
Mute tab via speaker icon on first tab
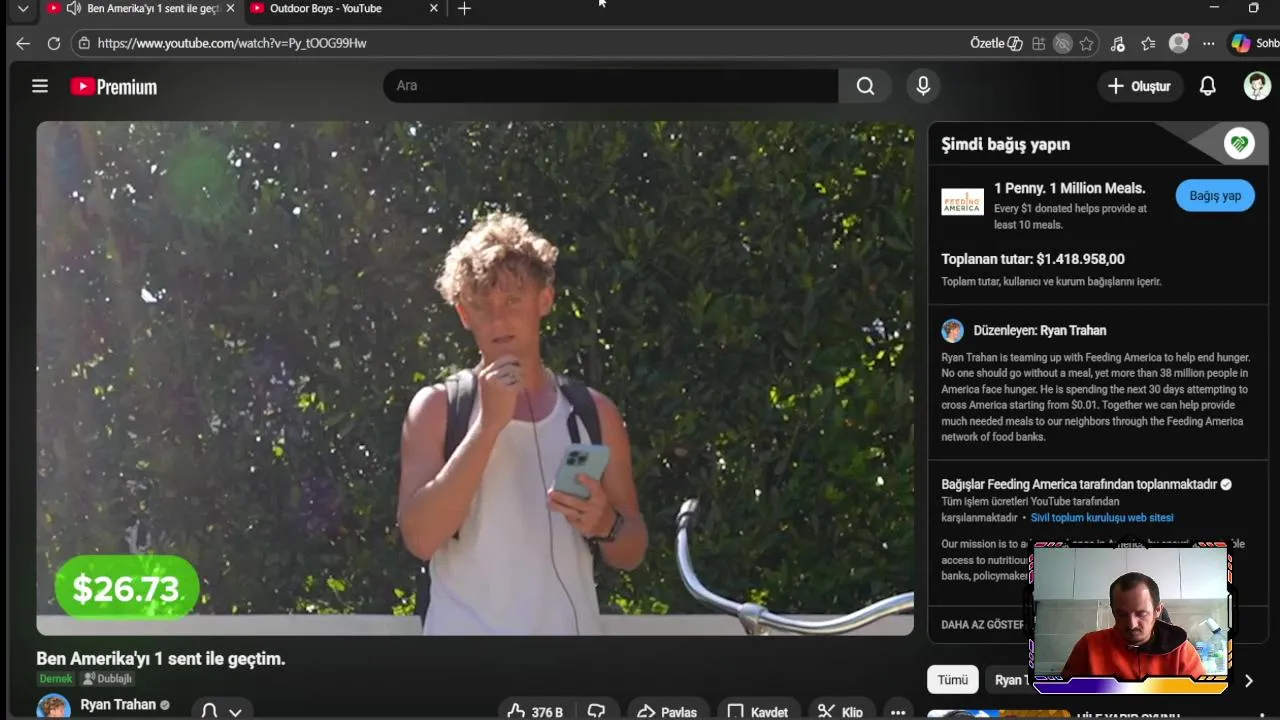(x=73, y=8)
